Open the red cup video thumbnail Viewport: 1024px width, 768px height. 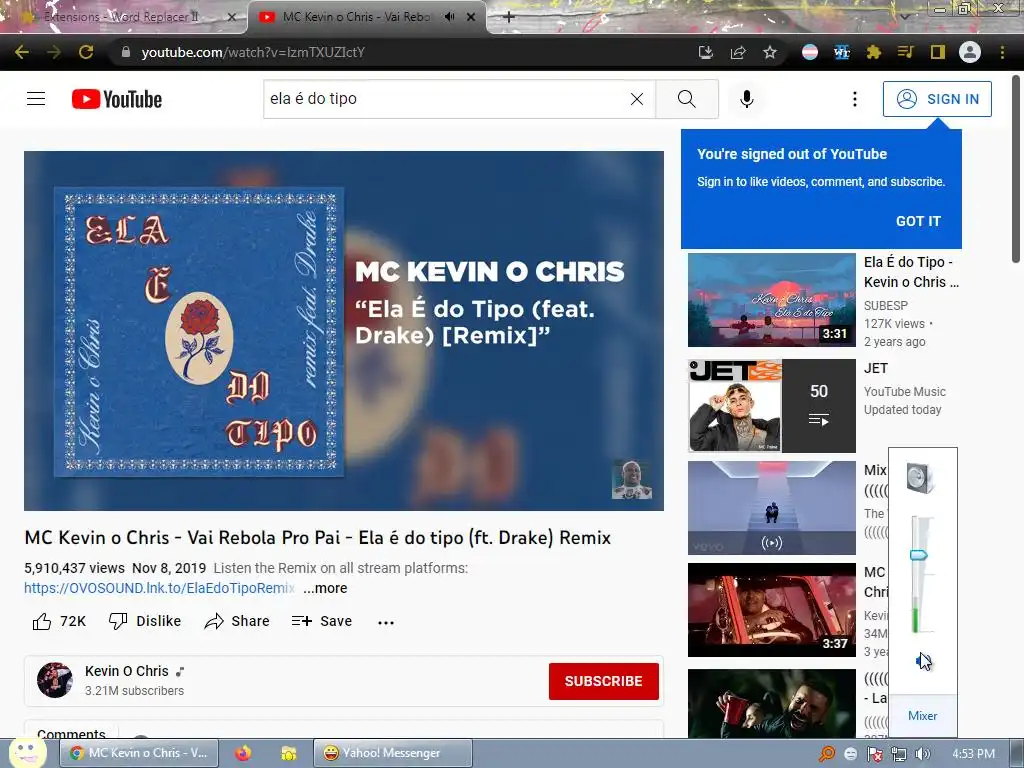pos(771,703)
